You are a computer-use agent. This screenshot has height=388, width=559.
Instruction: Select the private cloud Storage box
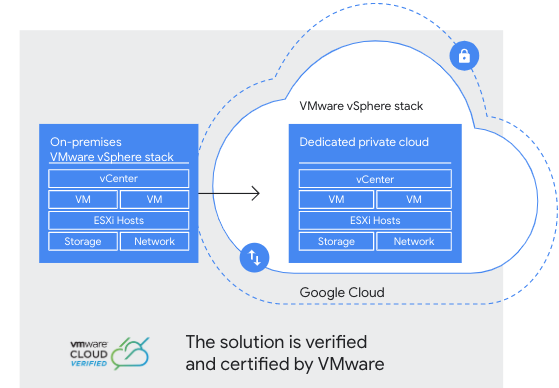pyautogui.click(x=336, y=241)
